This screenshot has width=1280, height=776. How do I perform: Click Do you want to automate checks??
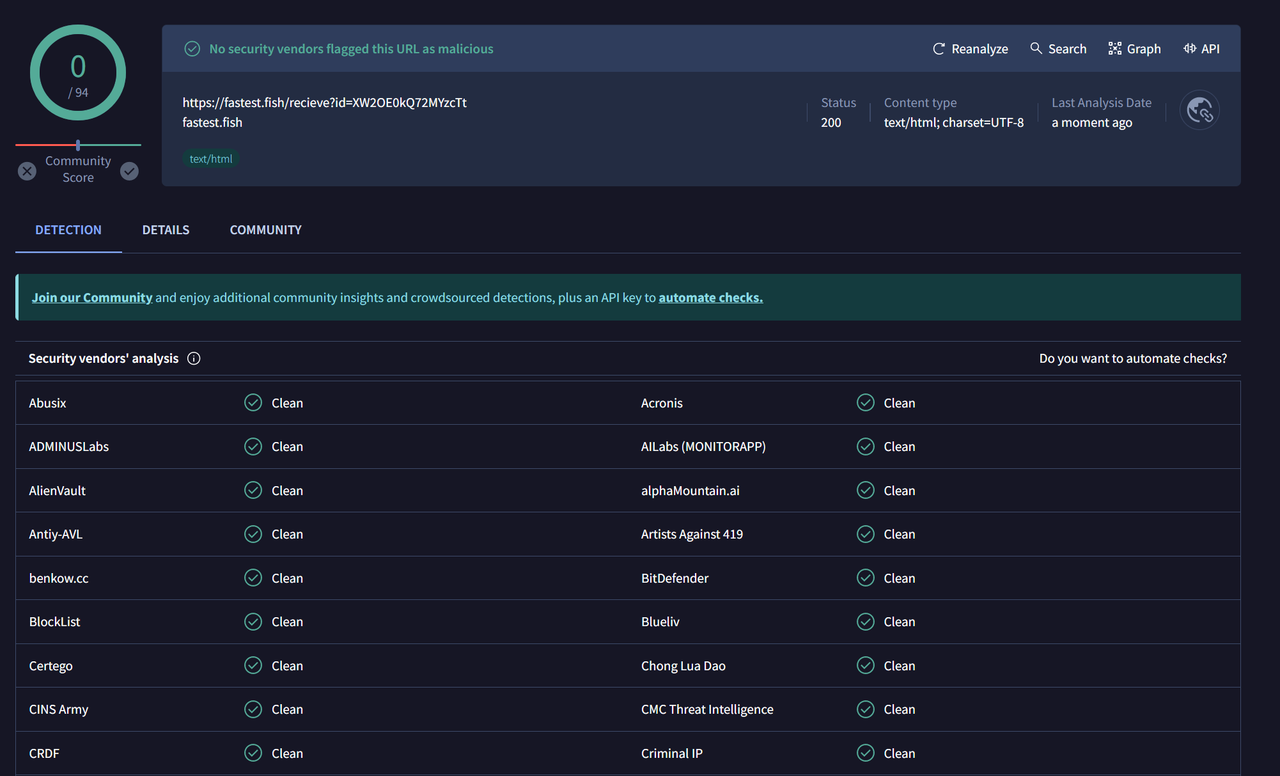click(1133, 358)
